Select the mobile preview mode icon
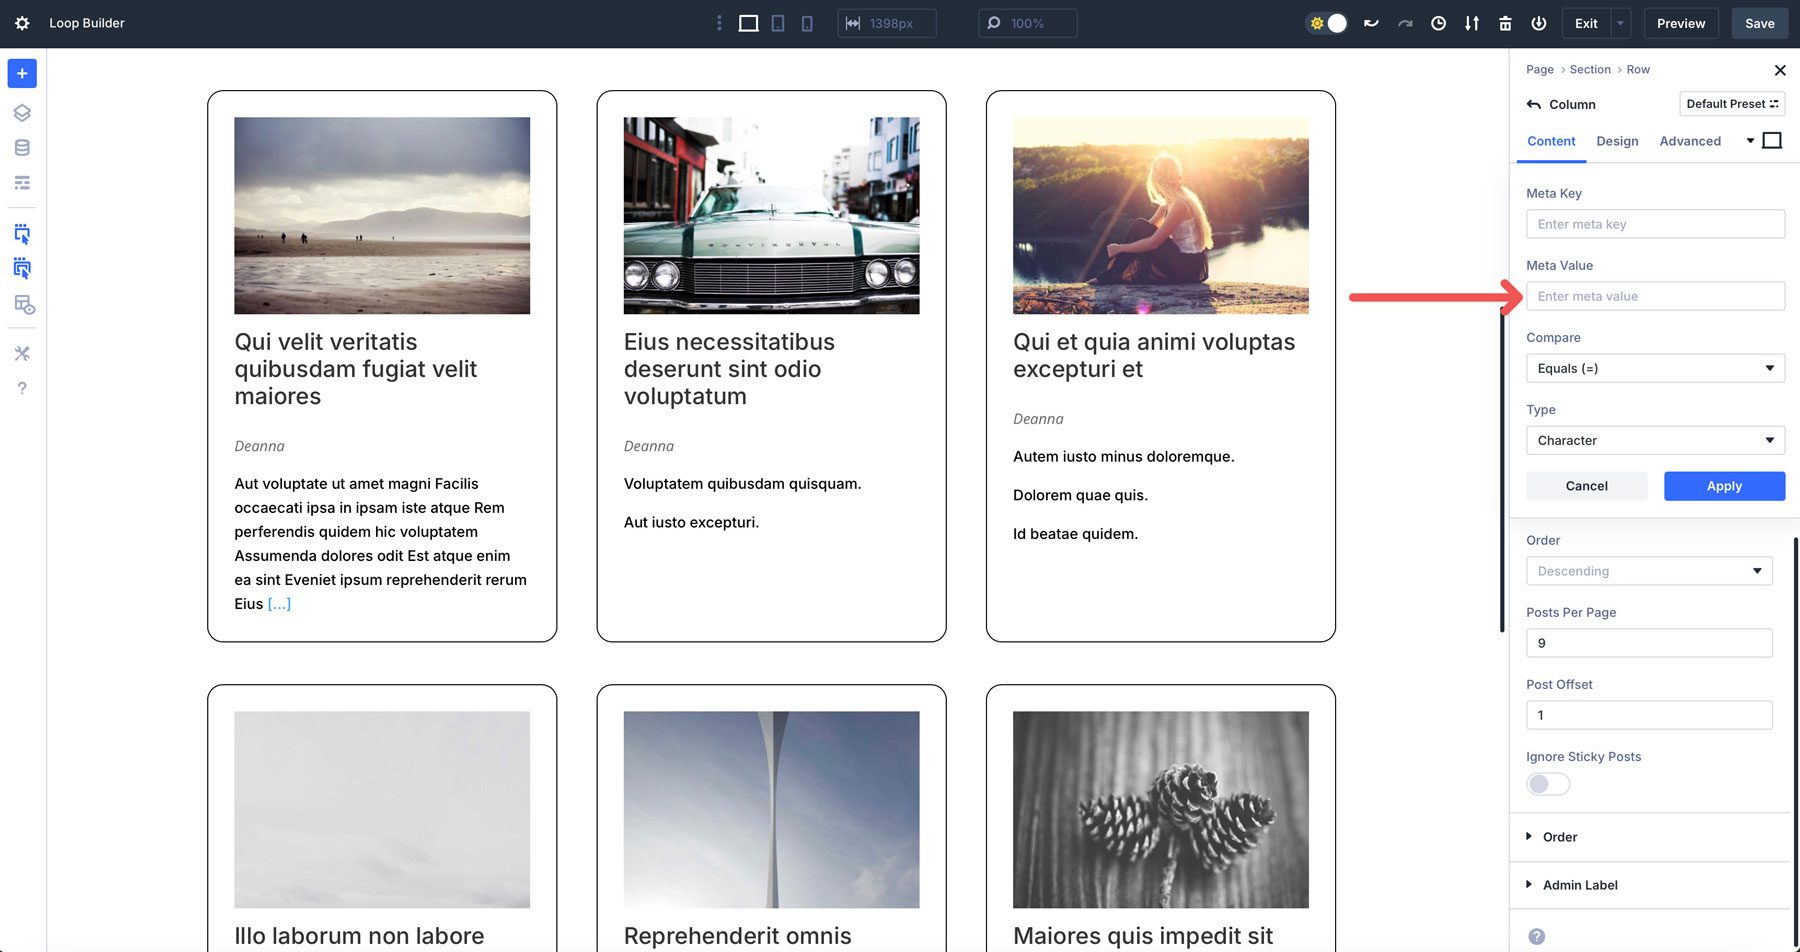Screen dimensions: 1800x952 click(806, 22)
